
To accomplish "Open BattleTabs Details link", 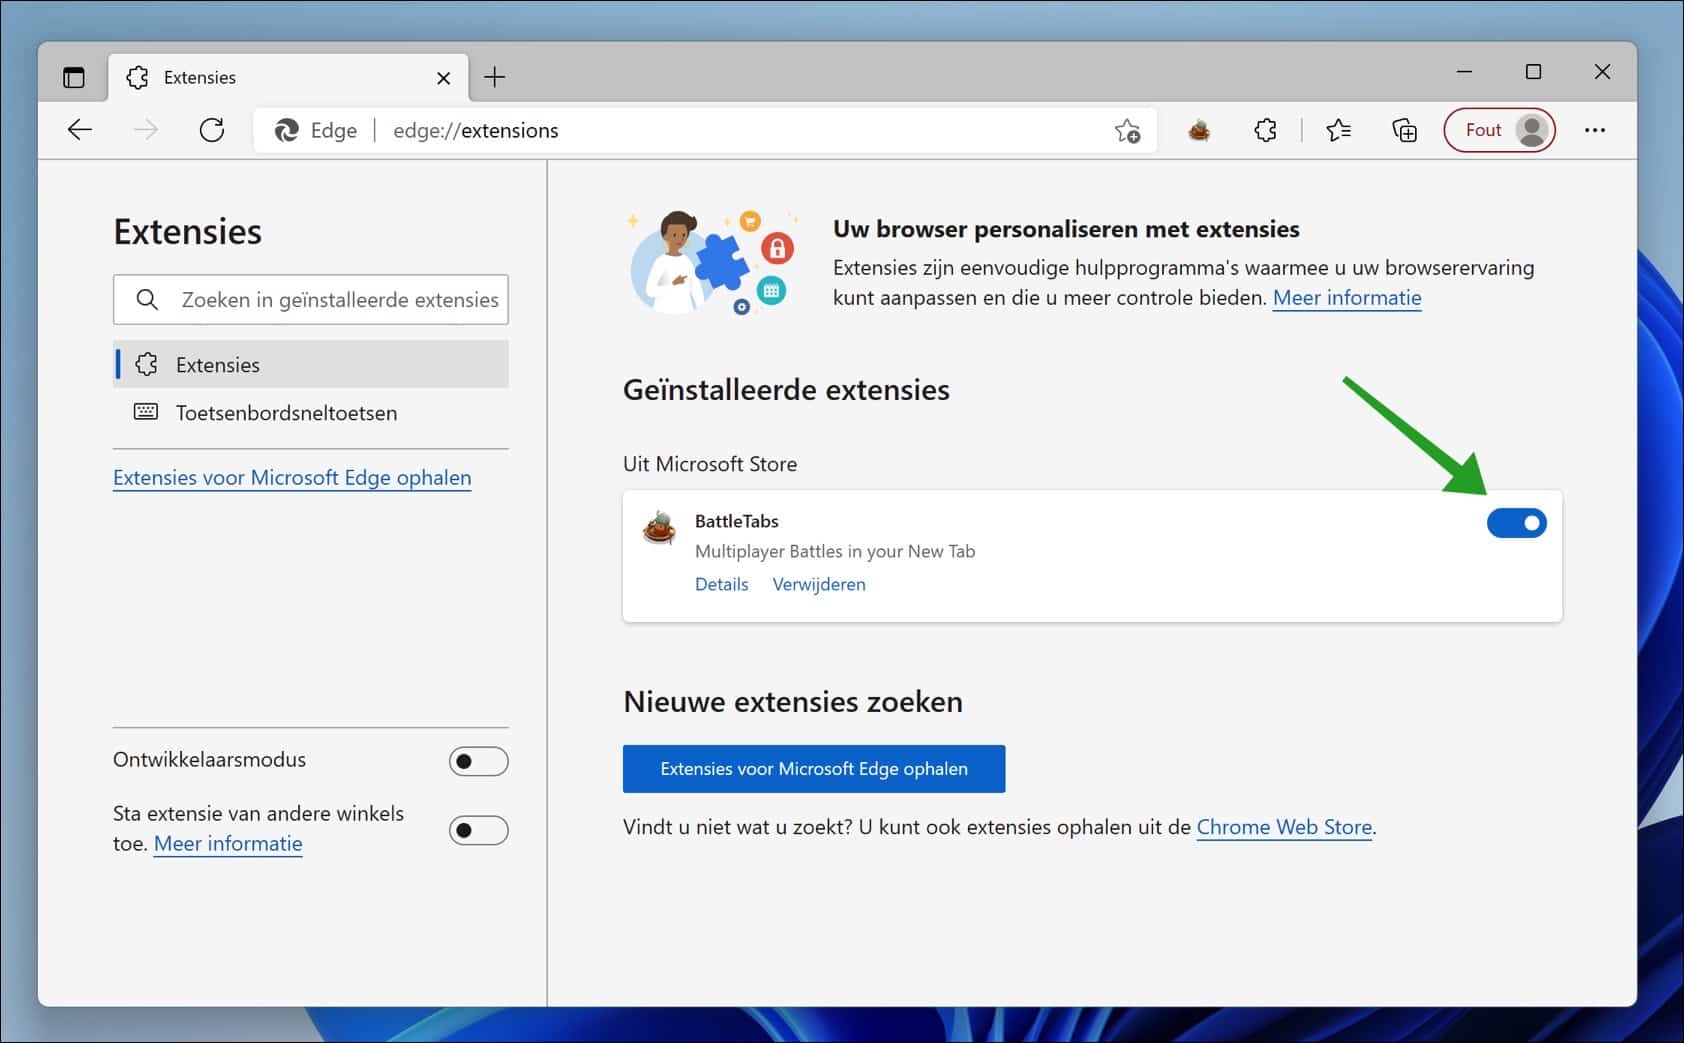I will point(721,584).
